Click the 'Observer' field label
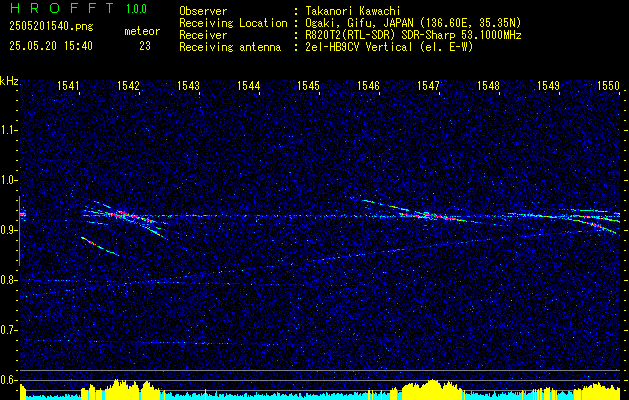The image size is (629, 400). (x=203, y=11)
